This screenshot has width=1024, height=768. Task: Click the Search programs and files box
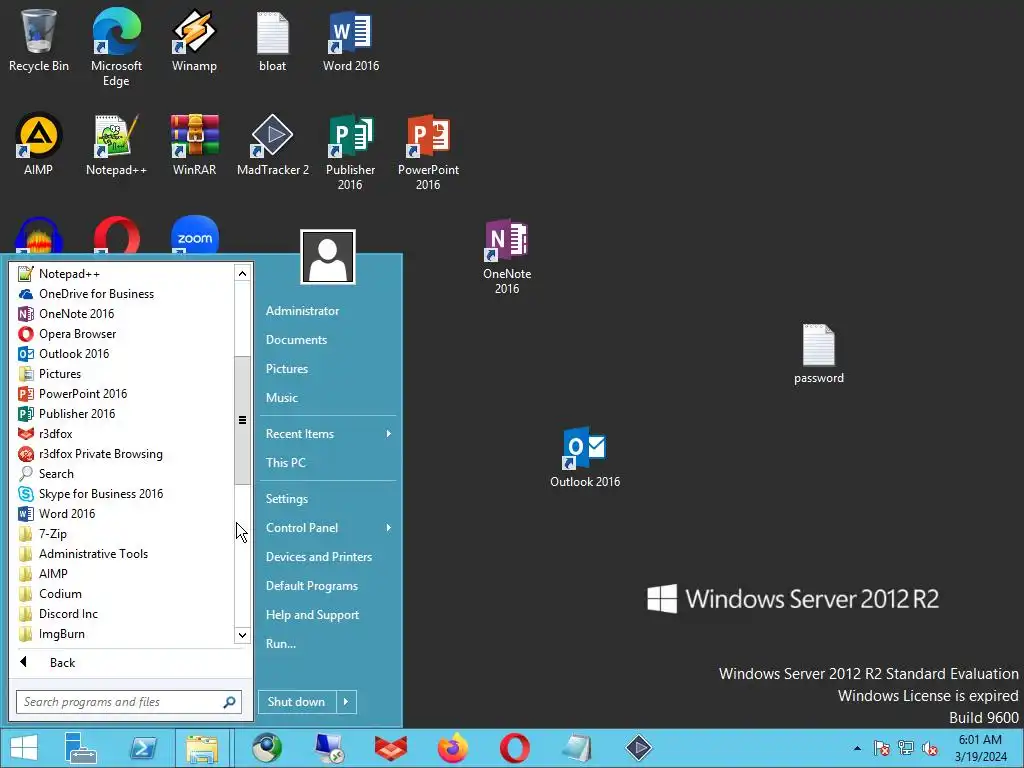129,702
